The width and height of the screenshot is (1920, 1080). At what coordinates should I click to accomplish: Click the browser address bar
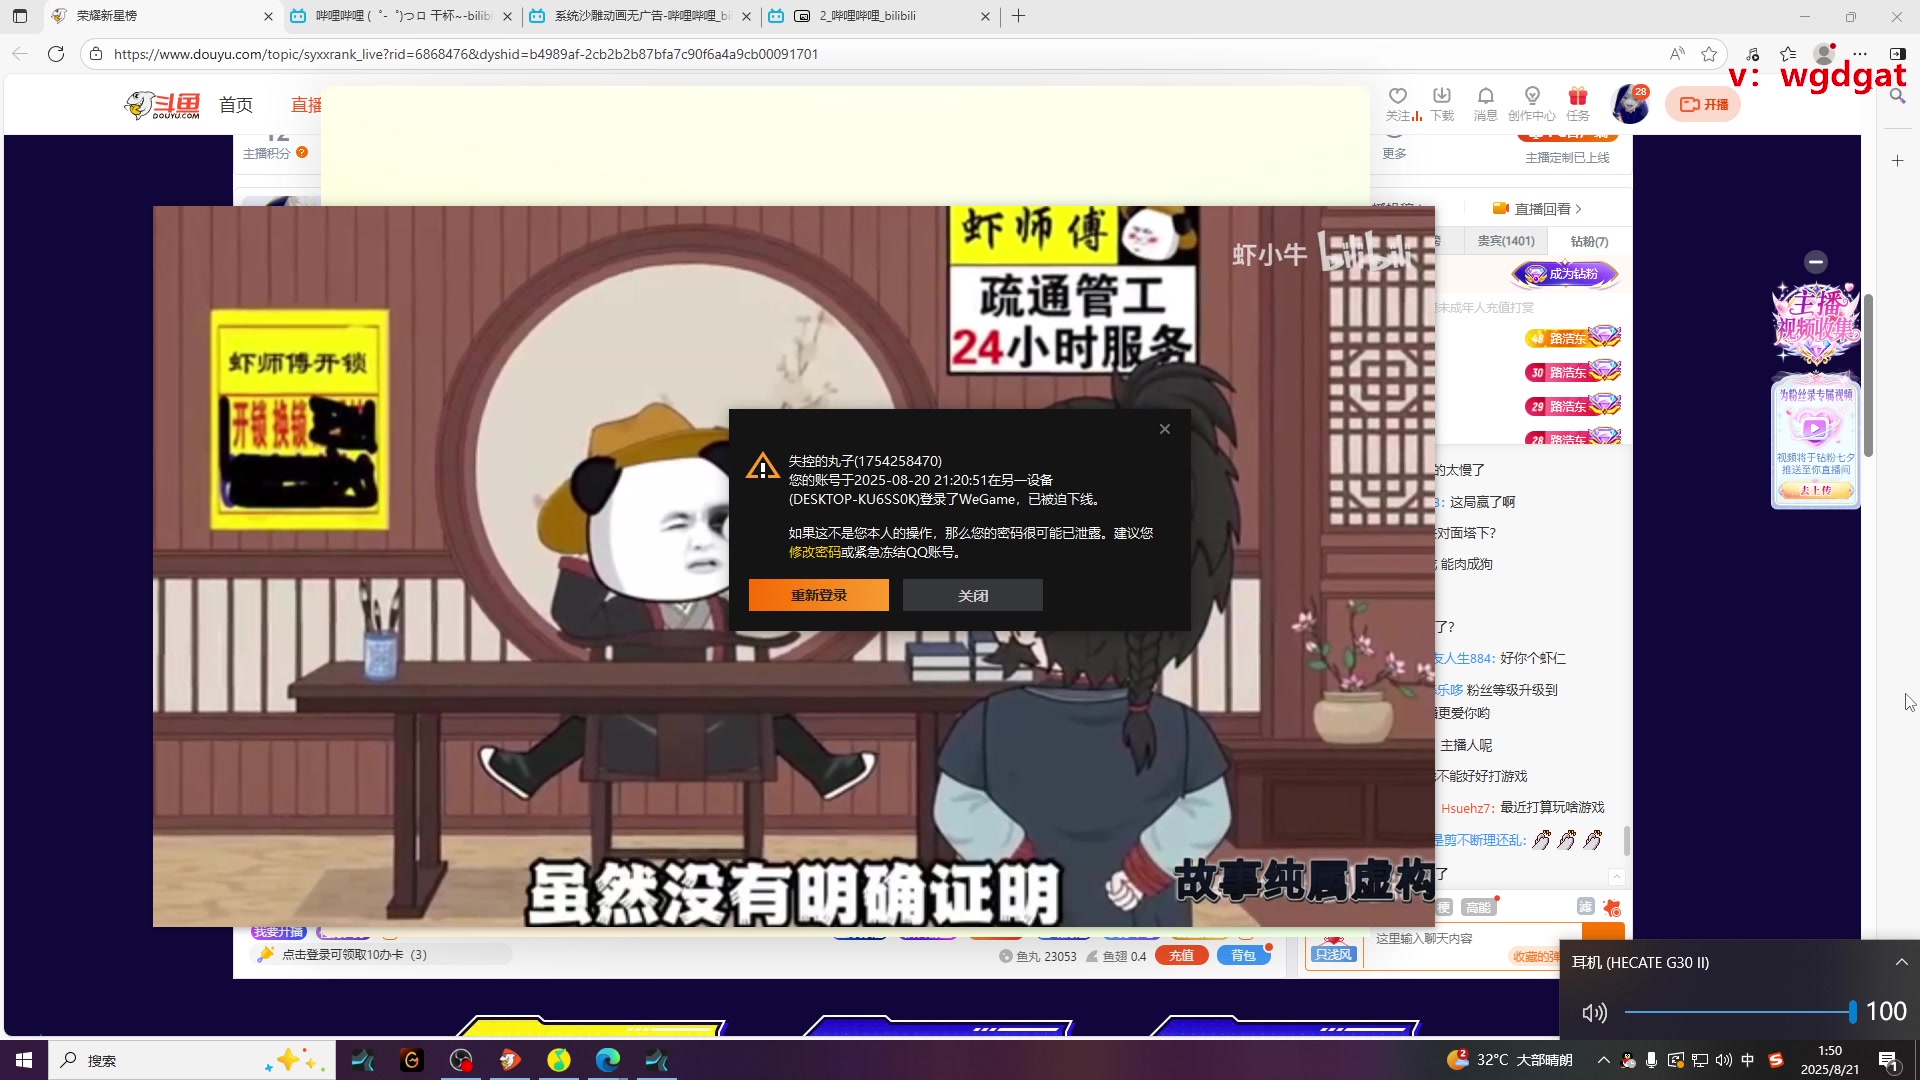(x=880, y=54)
